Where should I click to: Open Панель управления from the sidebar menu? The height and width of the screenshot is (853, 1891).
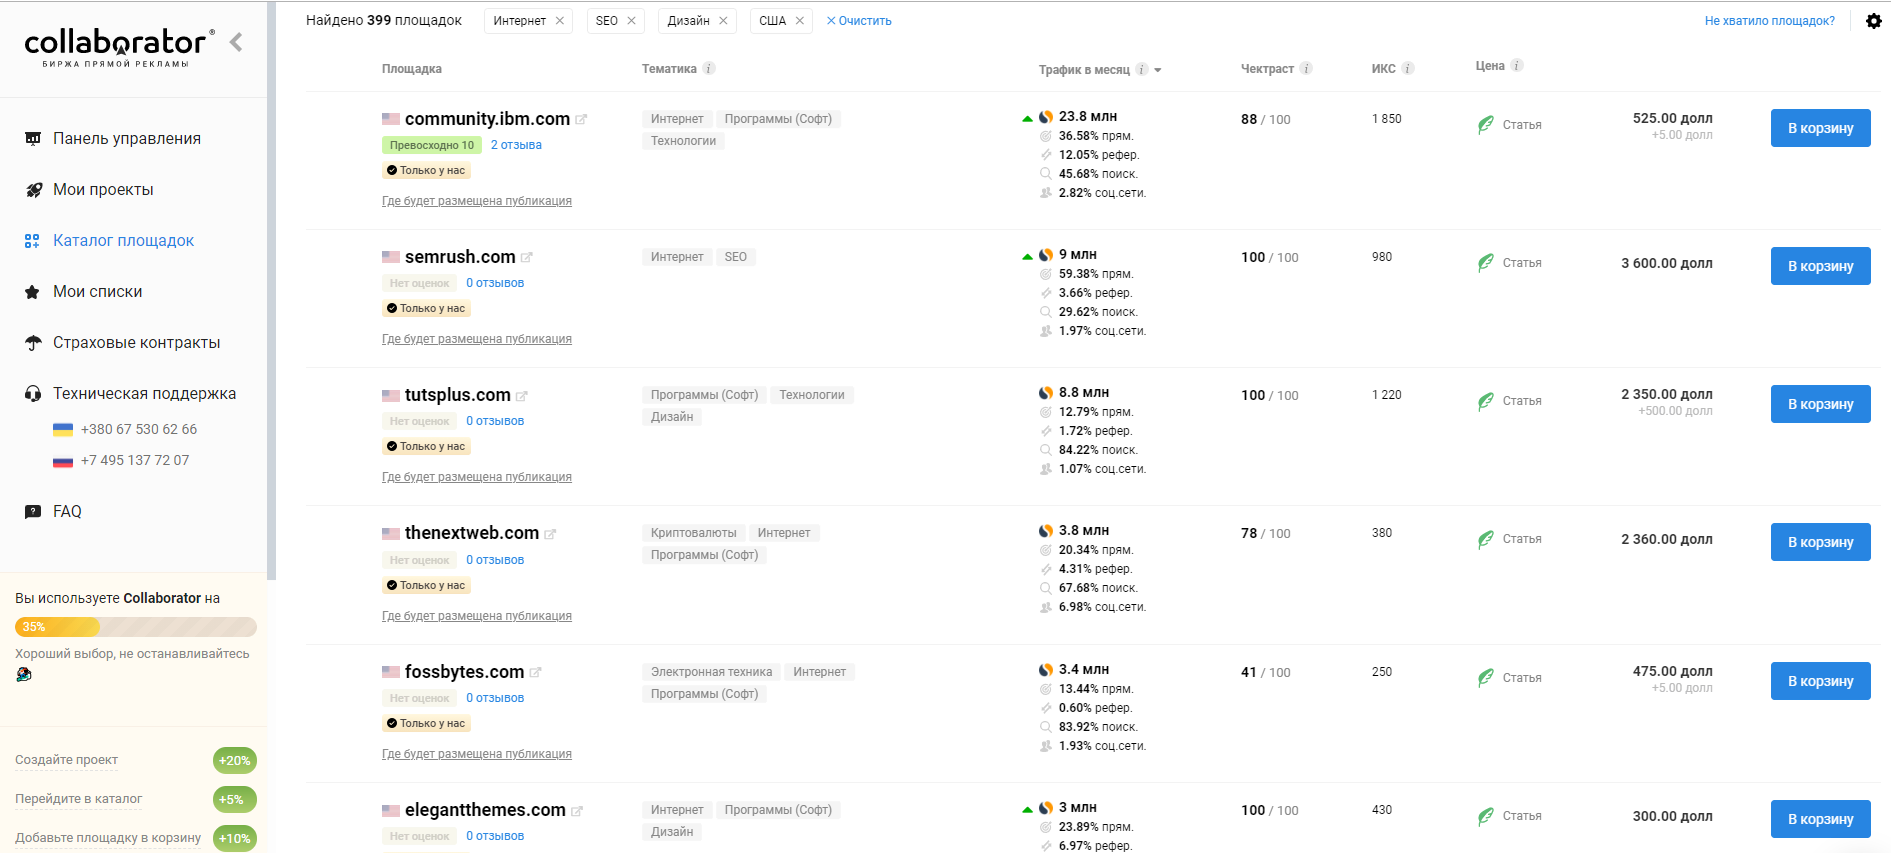click(x=126, y=138)
